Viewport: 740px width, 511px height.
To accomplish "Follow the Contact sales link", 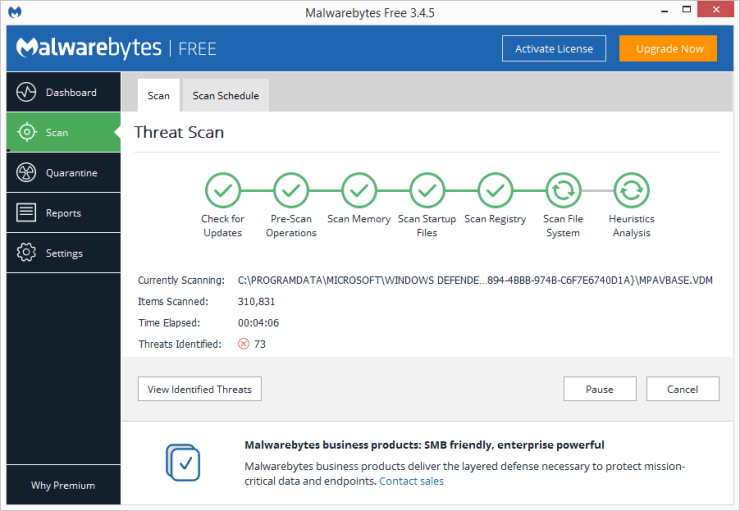I will click(411, 481).
